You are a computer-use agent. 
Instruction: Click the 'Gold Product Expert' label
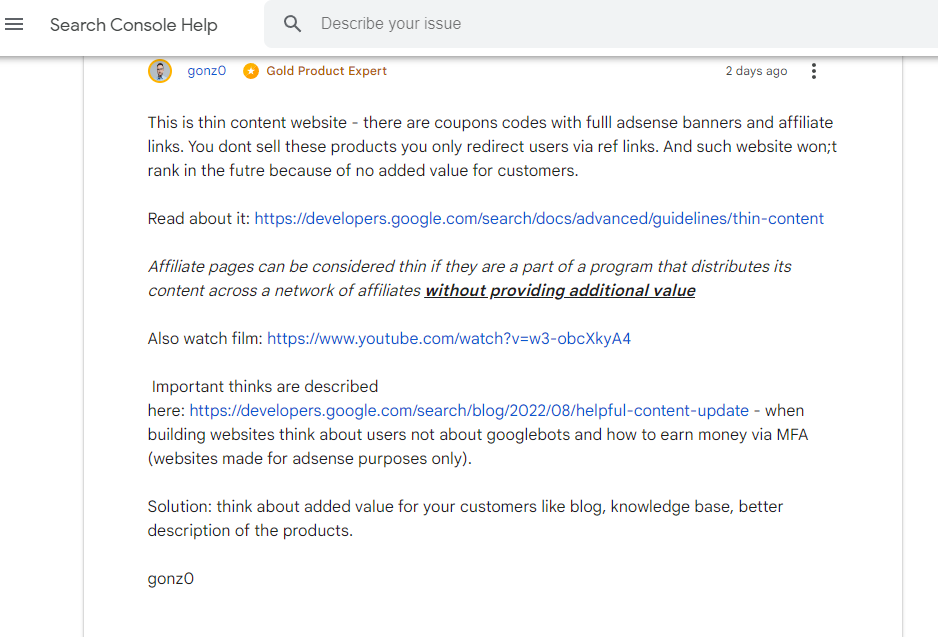[327, 71]
